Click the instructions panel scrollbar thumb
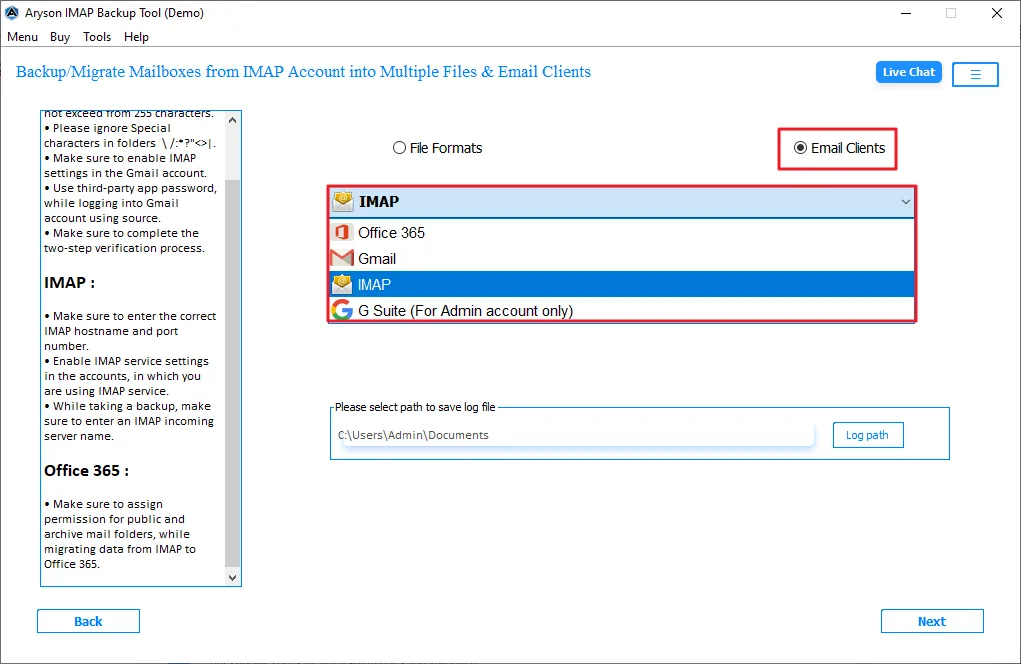Image resolution: width=1021 pixels, height=664 pixels. [x=232, y=372]
